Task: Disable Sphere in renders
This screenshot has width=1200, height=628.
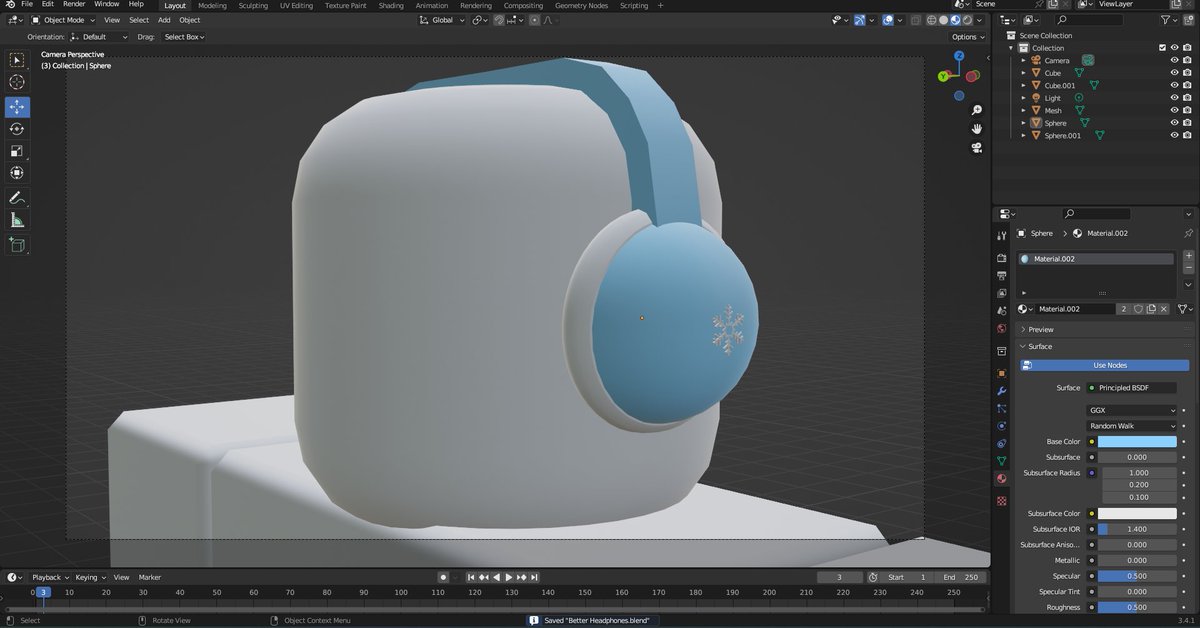Action: click(x=1187, y=123)
